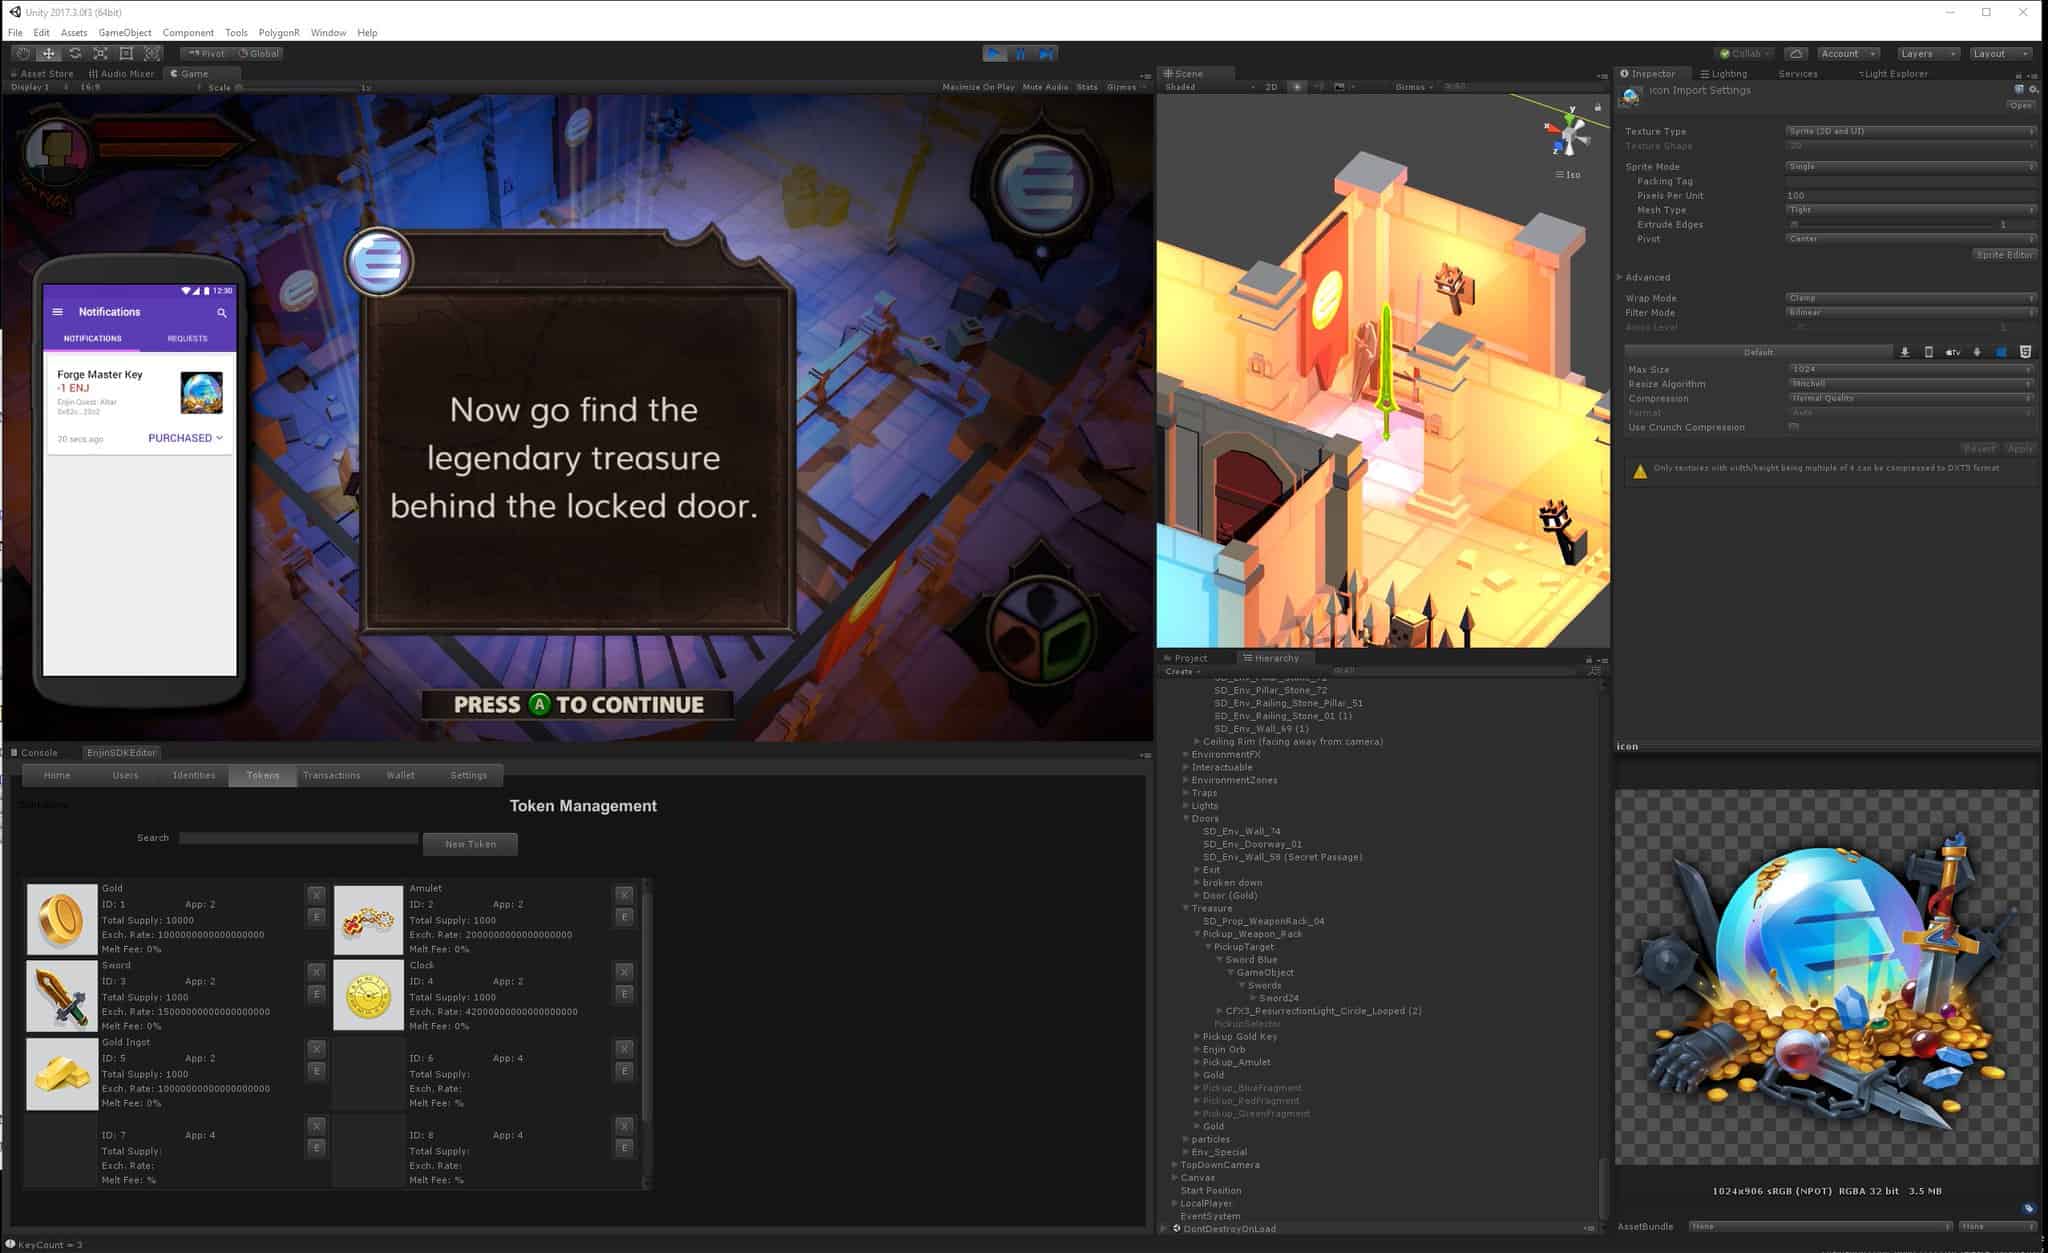Screen dimensions: 2048x1253
Task: Open Wrap Mode dropdown
Action: [1911, 298]
